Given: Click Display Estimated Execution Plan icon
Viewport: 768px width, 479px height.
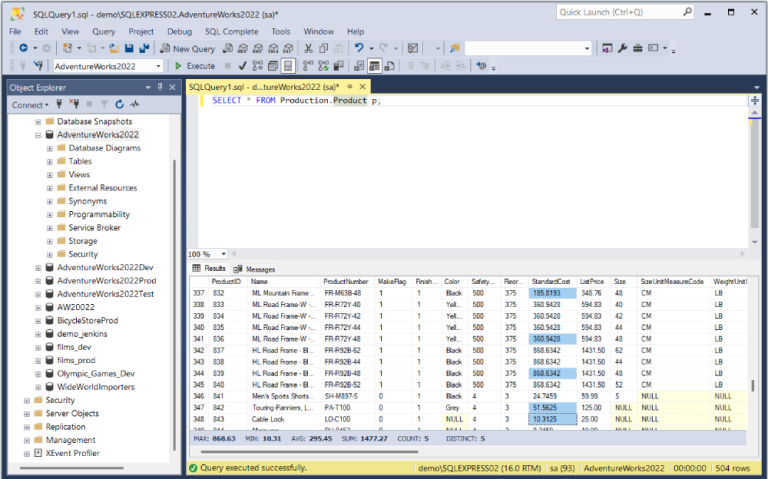Looking at the screenshot, I should pyautogui.click(x=258, y=66).
